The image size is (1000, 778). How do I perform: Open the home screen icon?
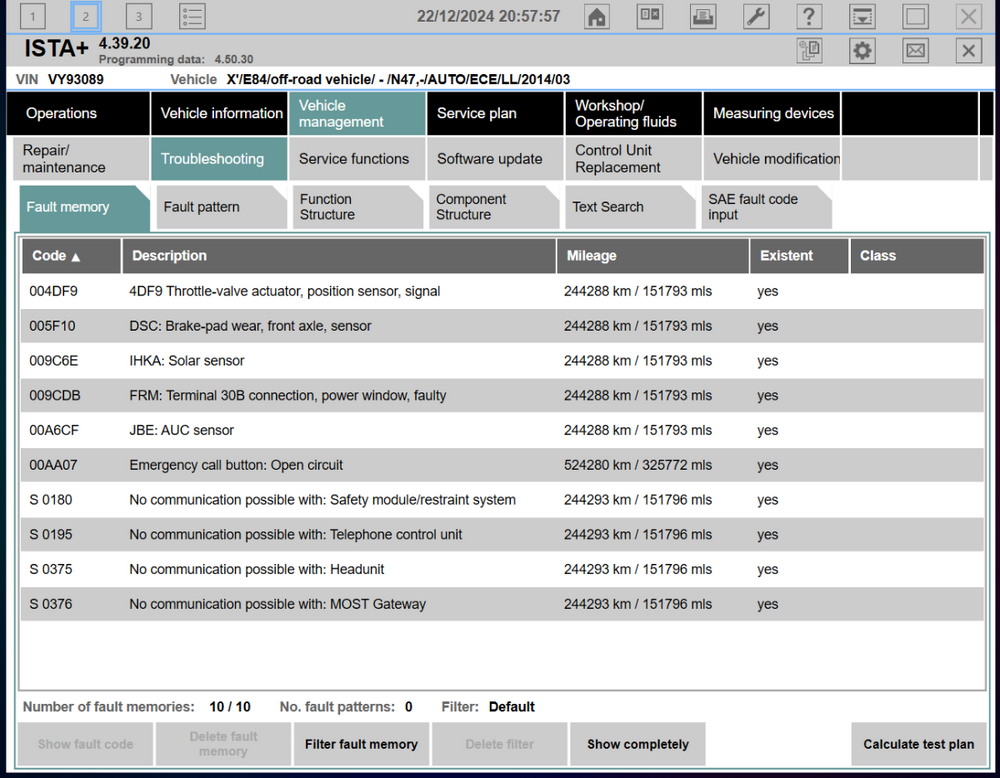[x=596, y=17]
